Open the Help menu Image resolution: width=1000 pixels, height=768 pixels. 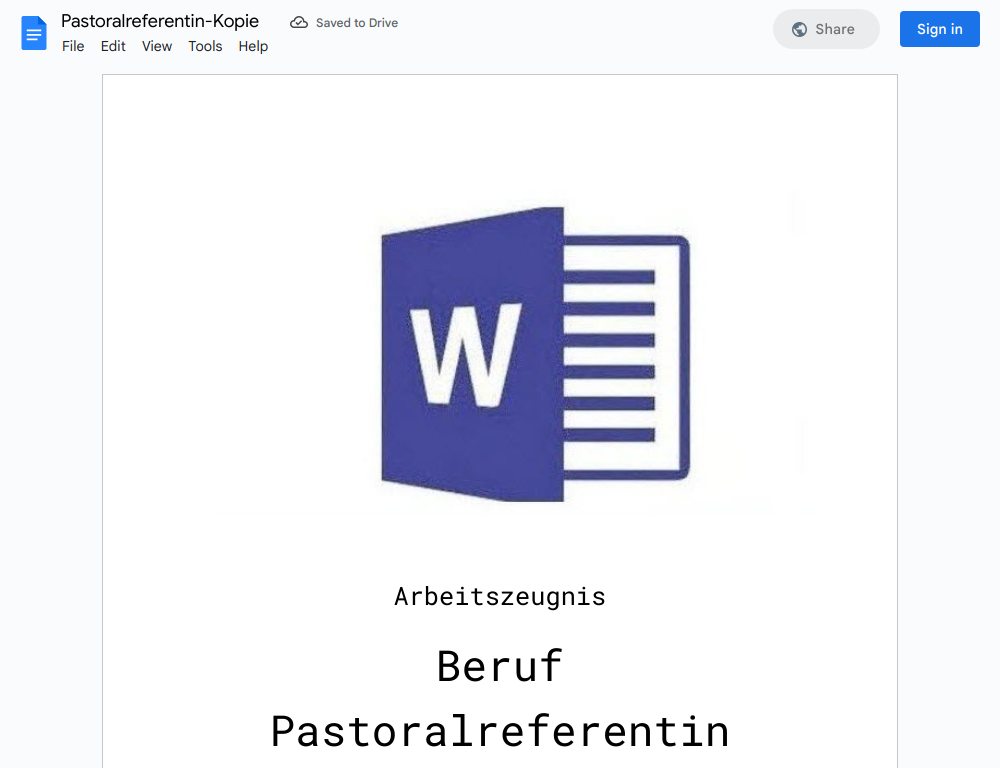pyautogui.click(x=253, y=47)
